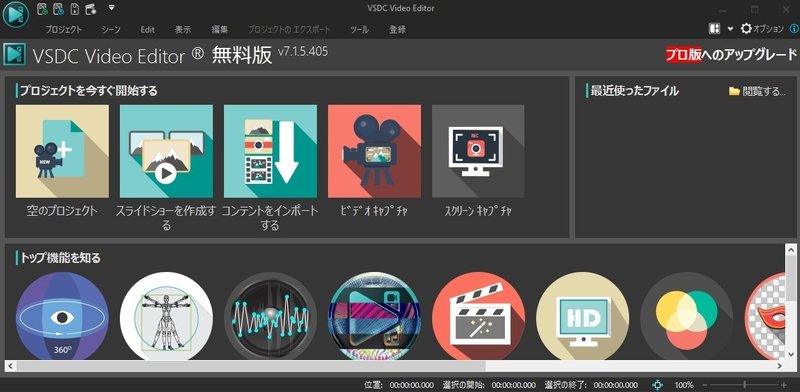Open the mask feature circle at right edge
Viewport: 800px width, 392px height.
(764, 316)
